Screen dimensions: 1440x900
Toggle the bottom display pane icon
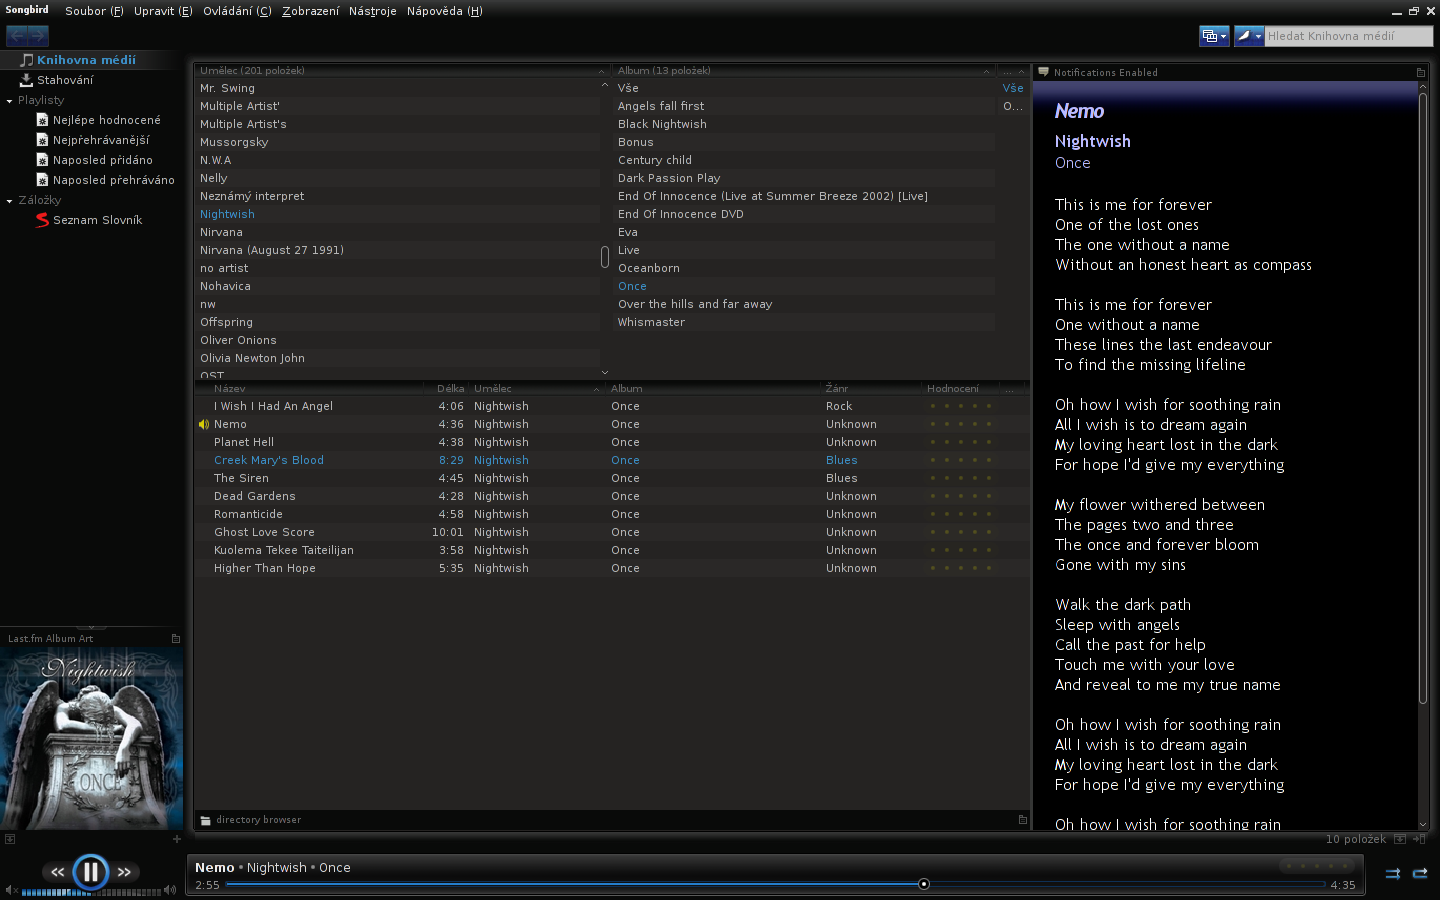1400,839
